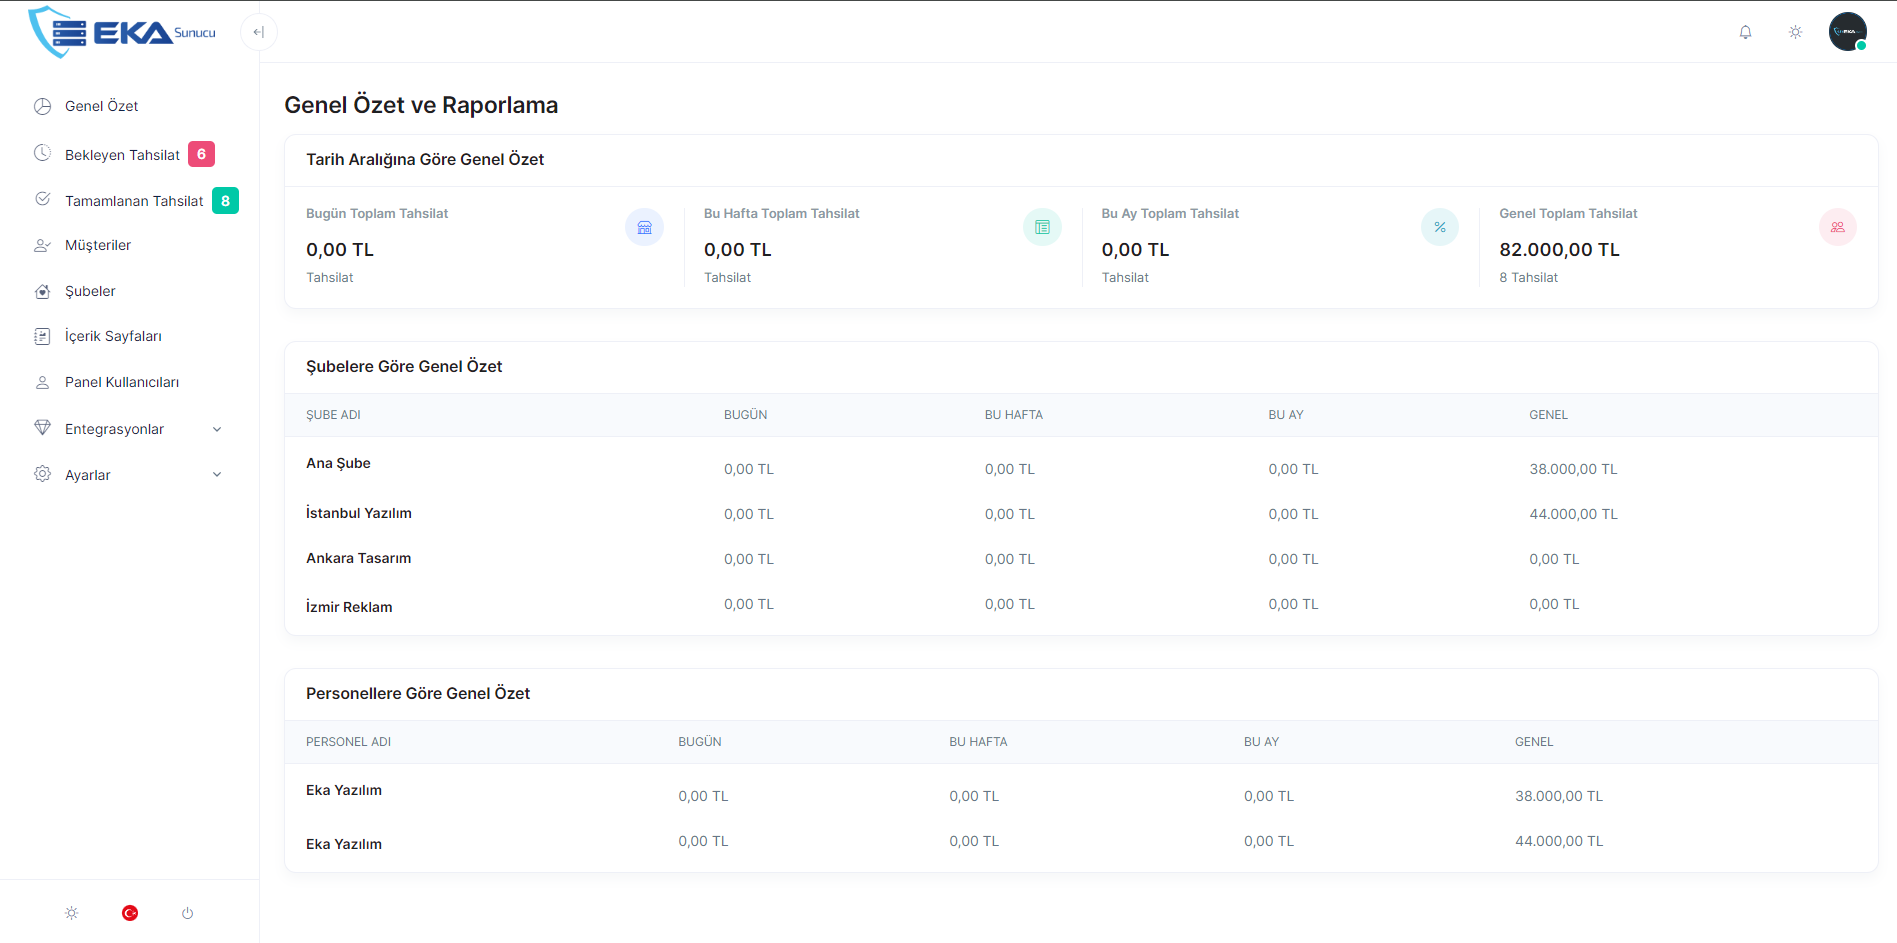This screenshot has height=943, width=1897.
Task: Click the Genel Özet ve Raporlama page title
Action: 421,105
